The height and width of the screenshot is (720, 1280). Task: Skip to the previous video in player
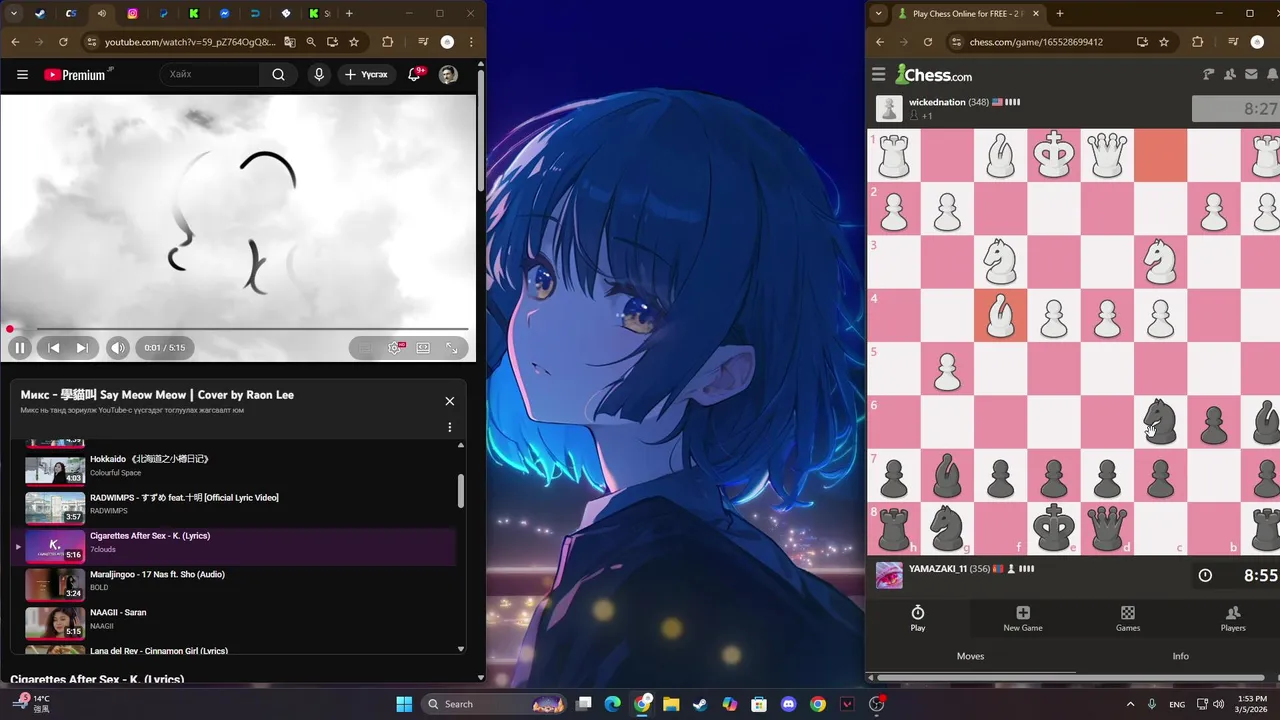click(x=54, y=348)
